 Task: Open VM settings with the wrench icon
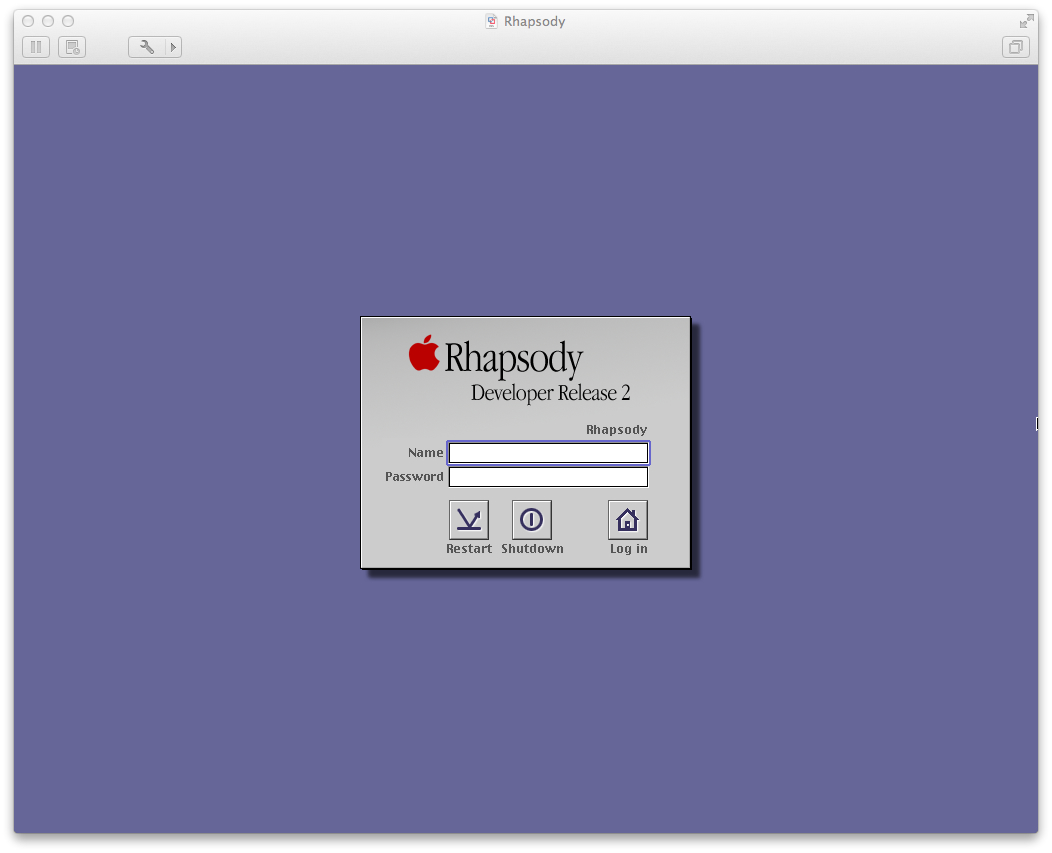(146, 47)
